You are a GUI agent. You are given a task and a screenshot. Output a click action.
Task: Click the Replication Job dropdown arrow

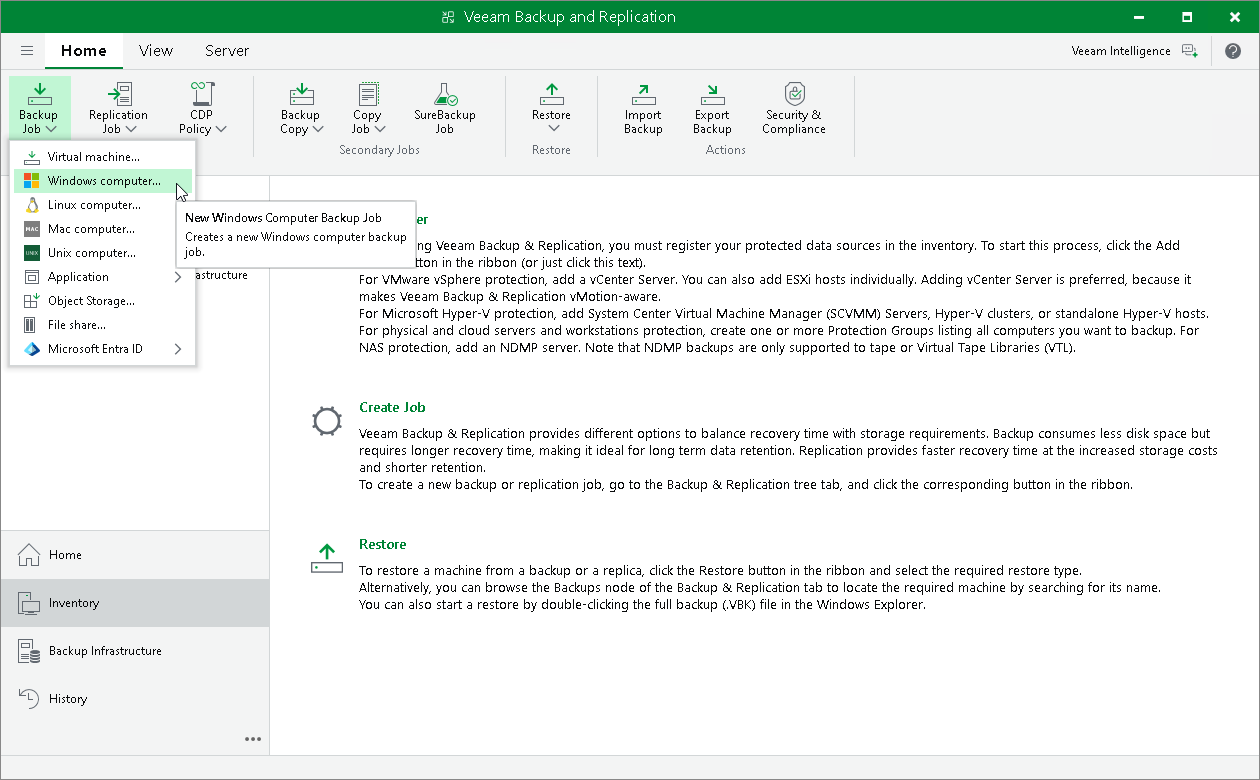point(131,129)
